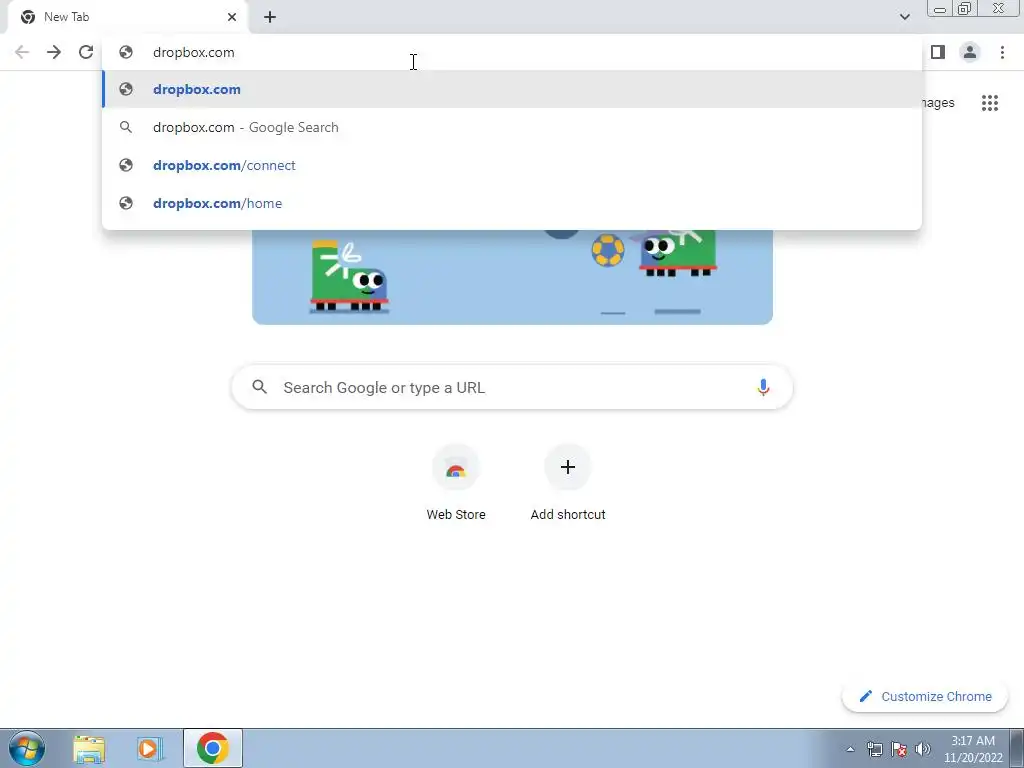This screenshot has width=1024, height=768.
Task: Start voice search with microphone icon
Action: pyautogui.click(x=762, y=387)
